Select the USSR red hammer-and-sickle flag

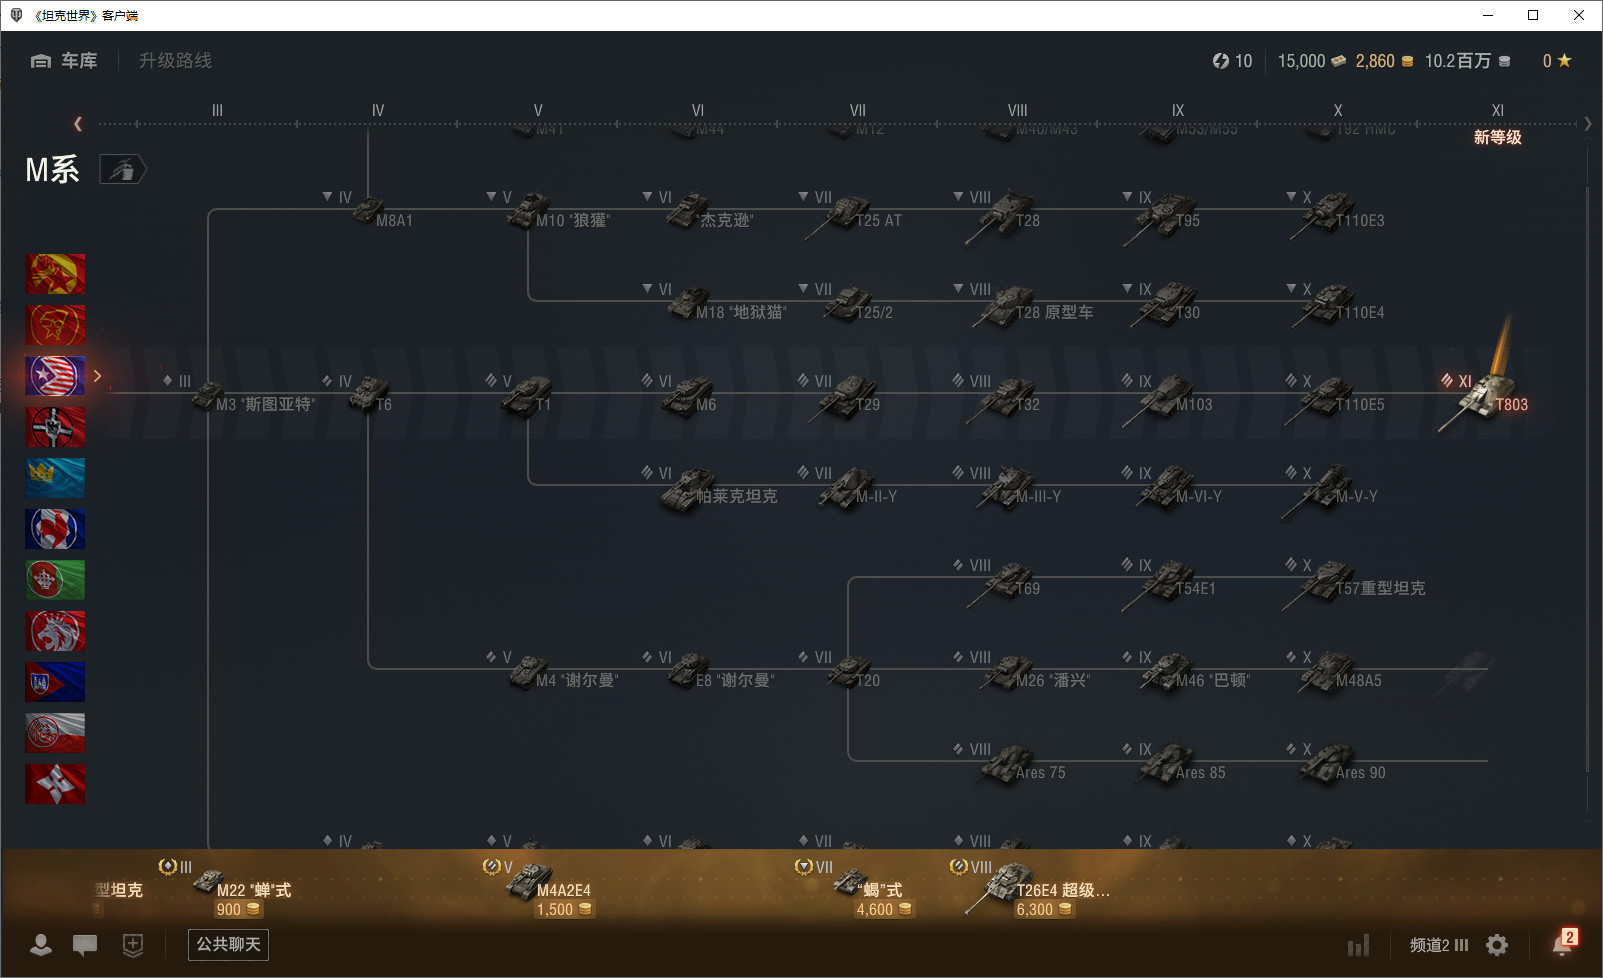[55, 325]
